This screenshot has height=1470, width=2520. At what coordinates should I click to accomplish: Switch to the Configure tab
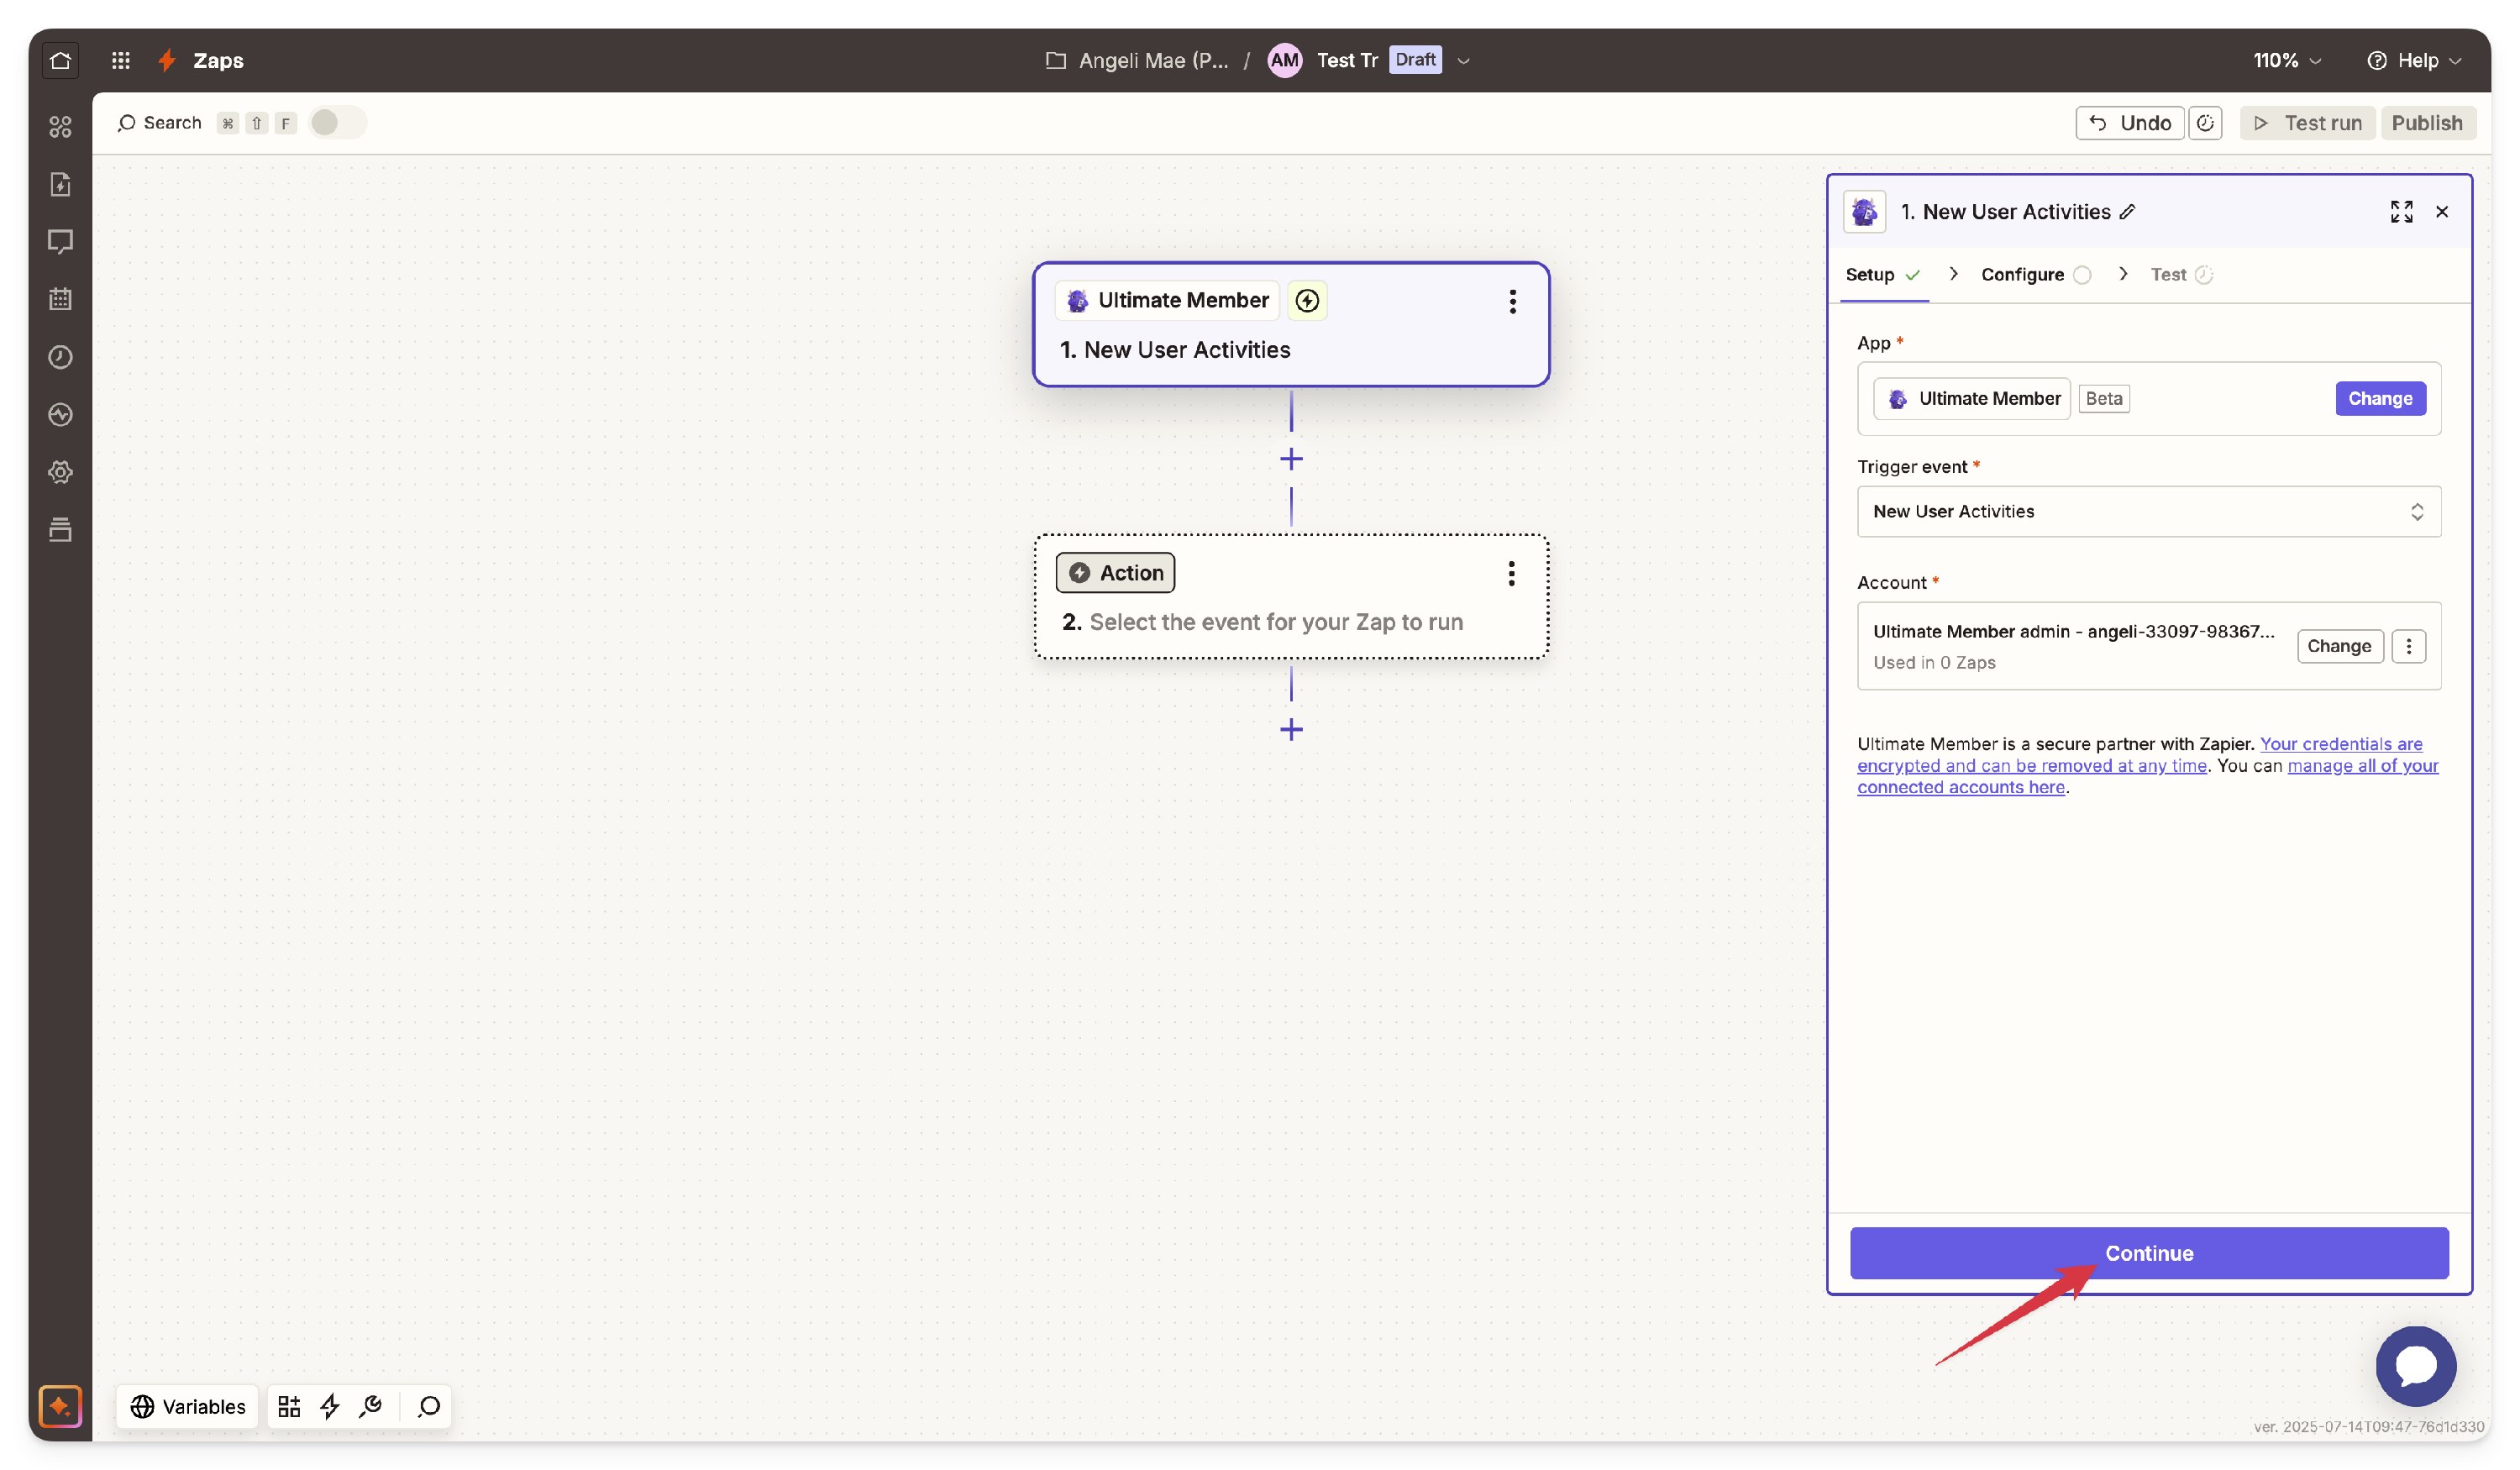(2036, 274)
